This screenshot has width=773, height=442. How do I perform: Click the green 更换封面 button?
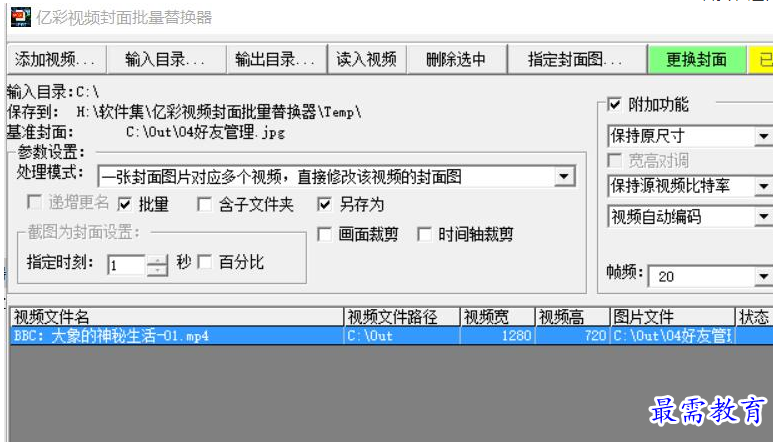click(697, 60)
